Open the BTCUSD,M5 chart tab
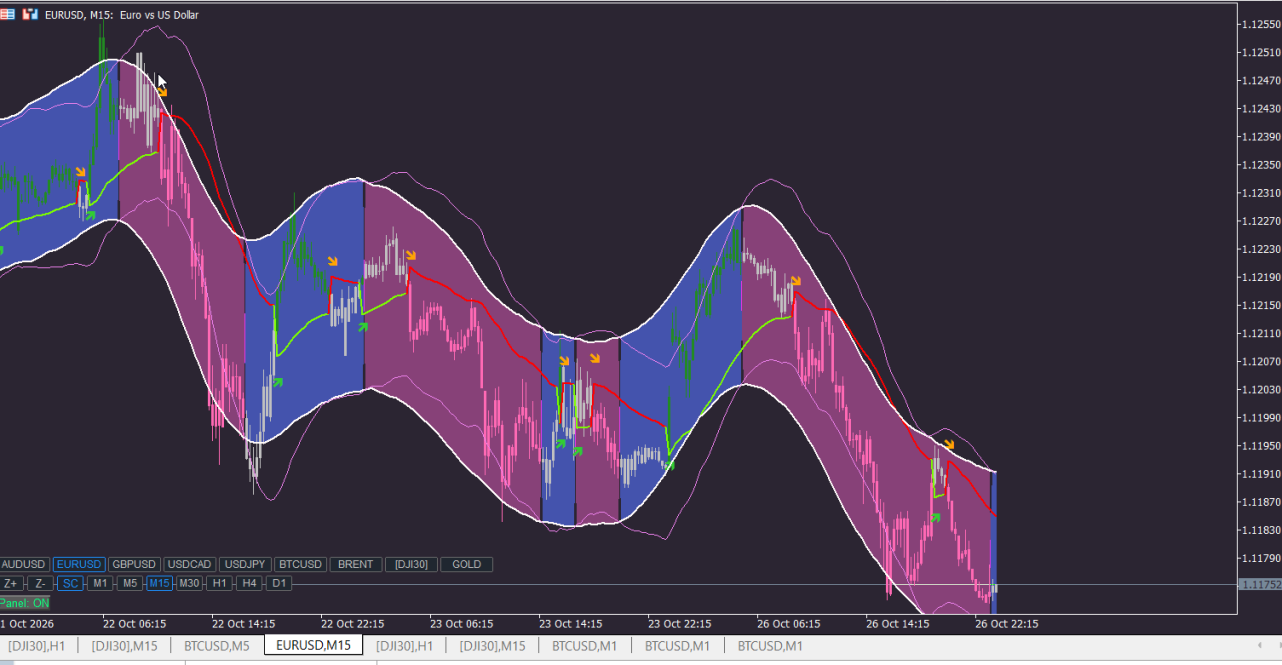 [x=216, y=646]
